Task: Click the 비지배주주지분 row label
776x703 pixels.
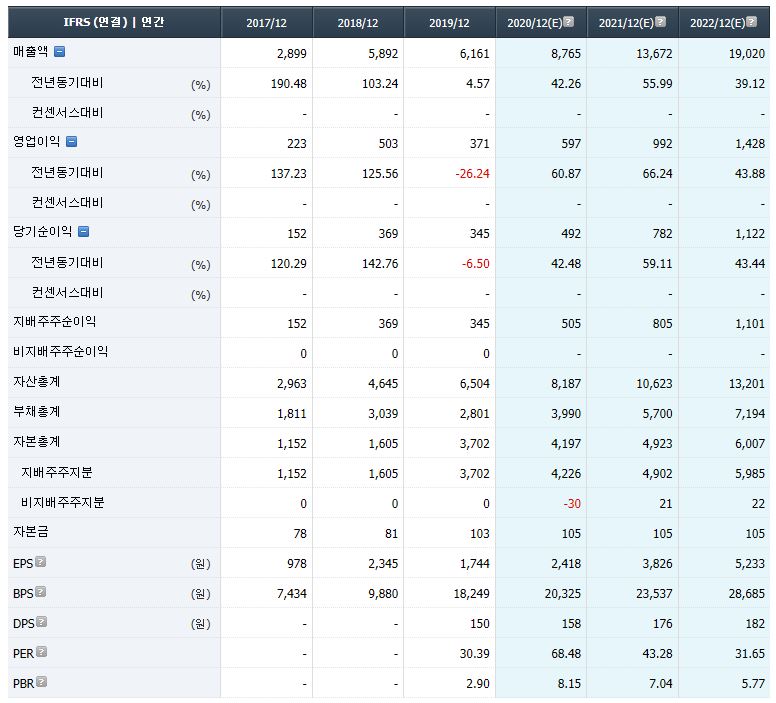Action: coord(62,503)
